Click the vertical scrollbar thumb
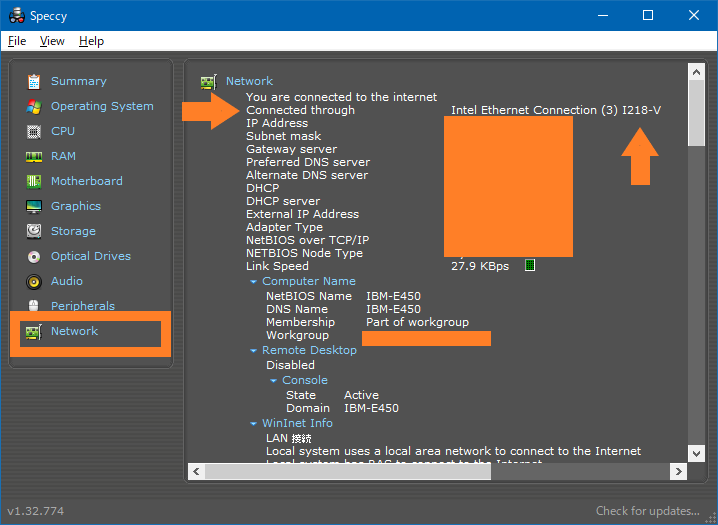The height and width of the screenshot is (525, 718). (x=696, y=113)
